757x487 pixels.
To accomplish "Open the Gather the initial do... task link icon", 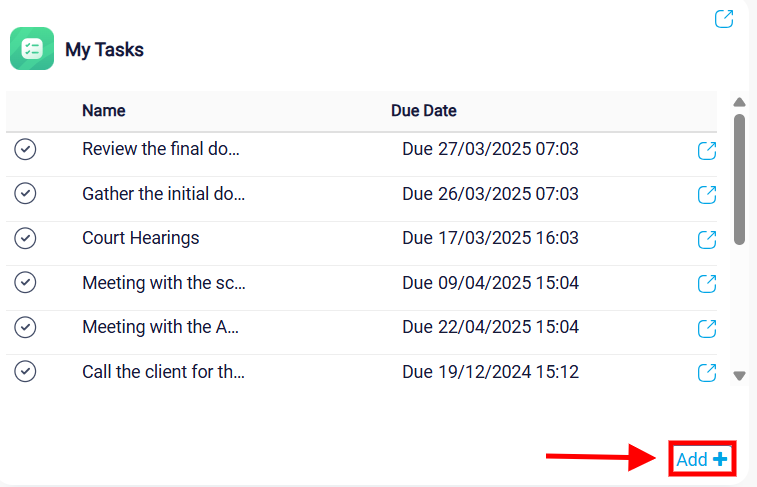I will coord(707,195).
